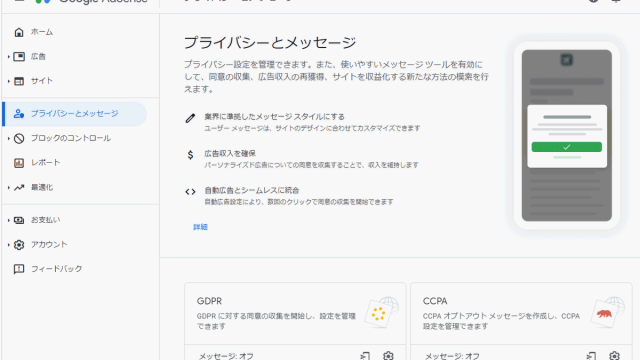Expand the サイト menu arrow
Screen dimensions: 640x360
[x=9, y=81]
